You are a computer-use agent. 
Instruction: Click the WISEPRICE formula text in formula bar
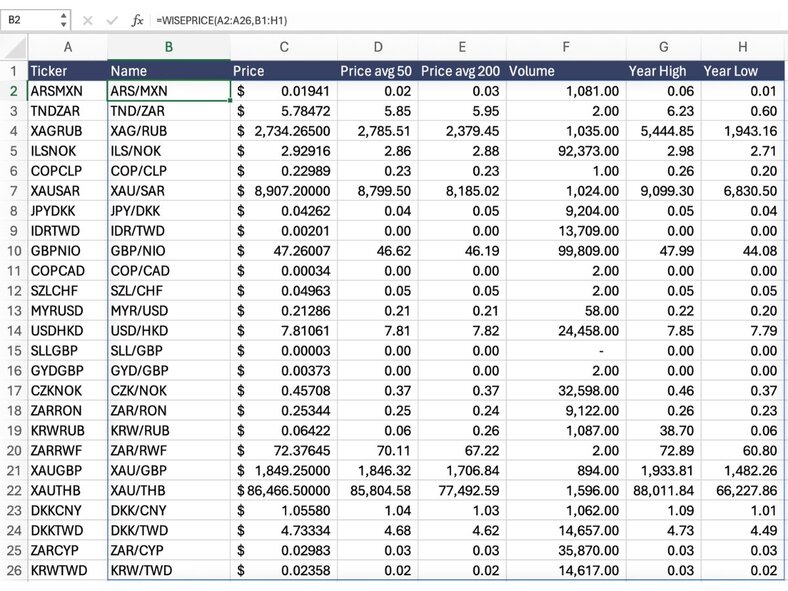tap(217, 19)
